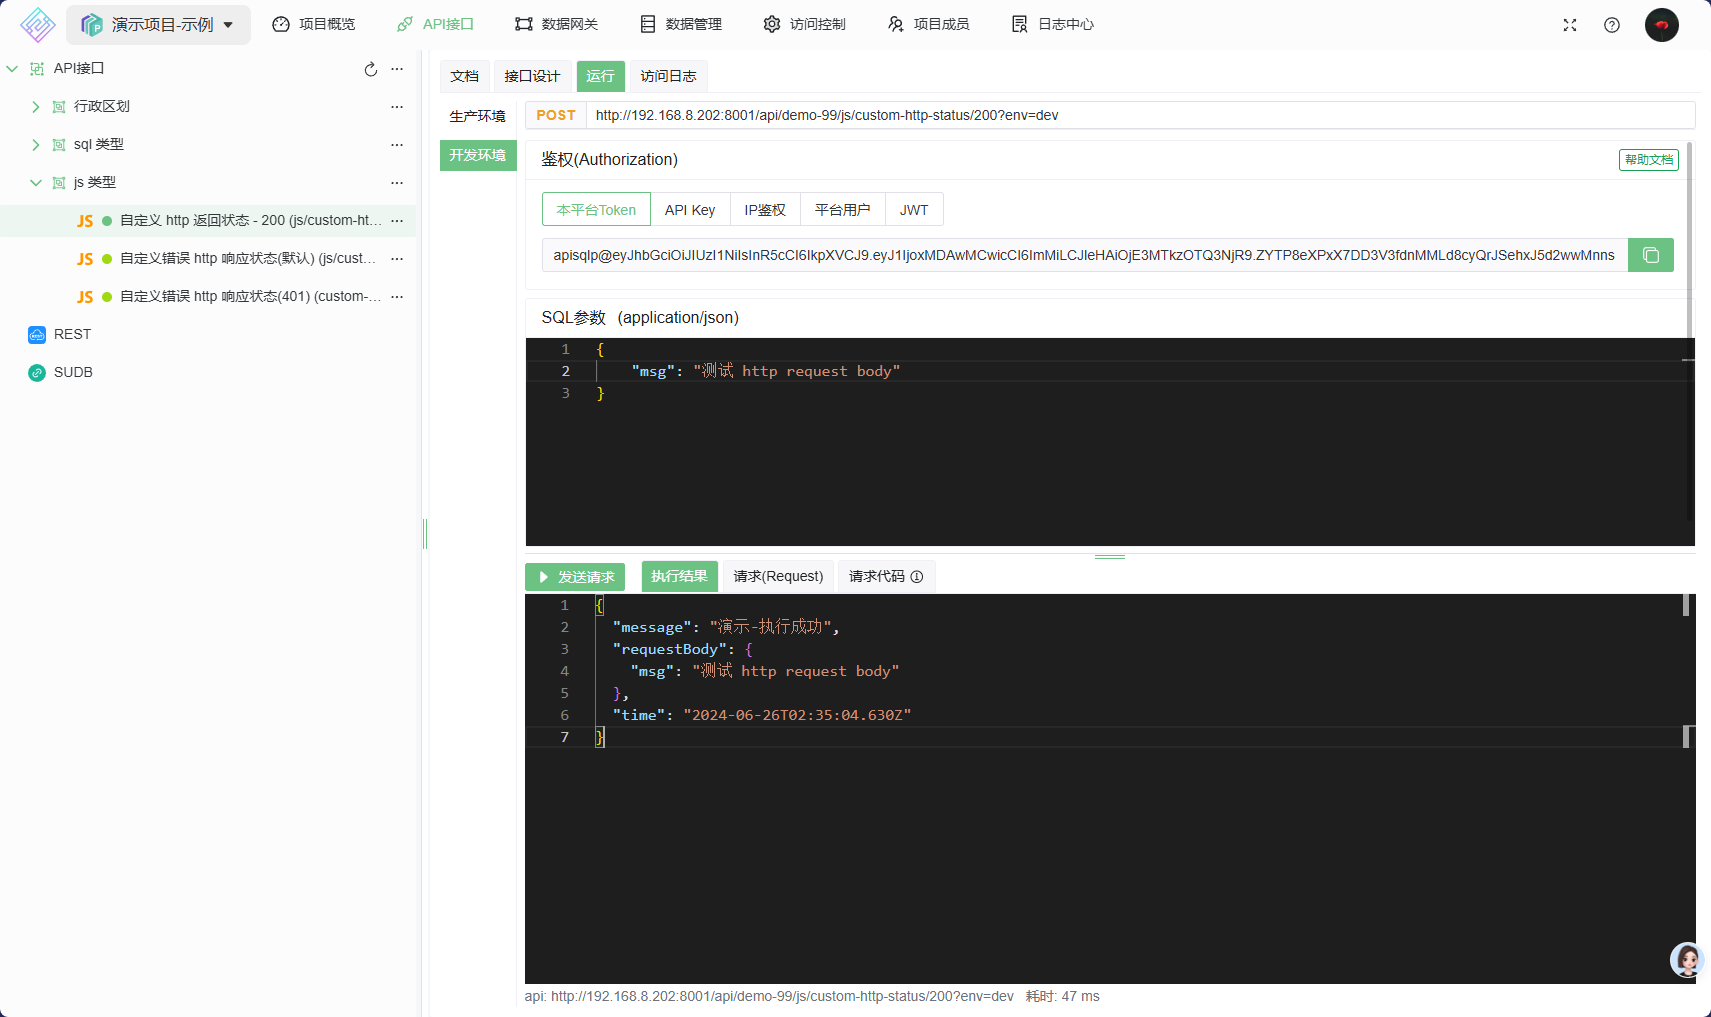Click the user avatar in top right
The height and width of the screenshot is (1017, 1711).
coord(1661,25)
